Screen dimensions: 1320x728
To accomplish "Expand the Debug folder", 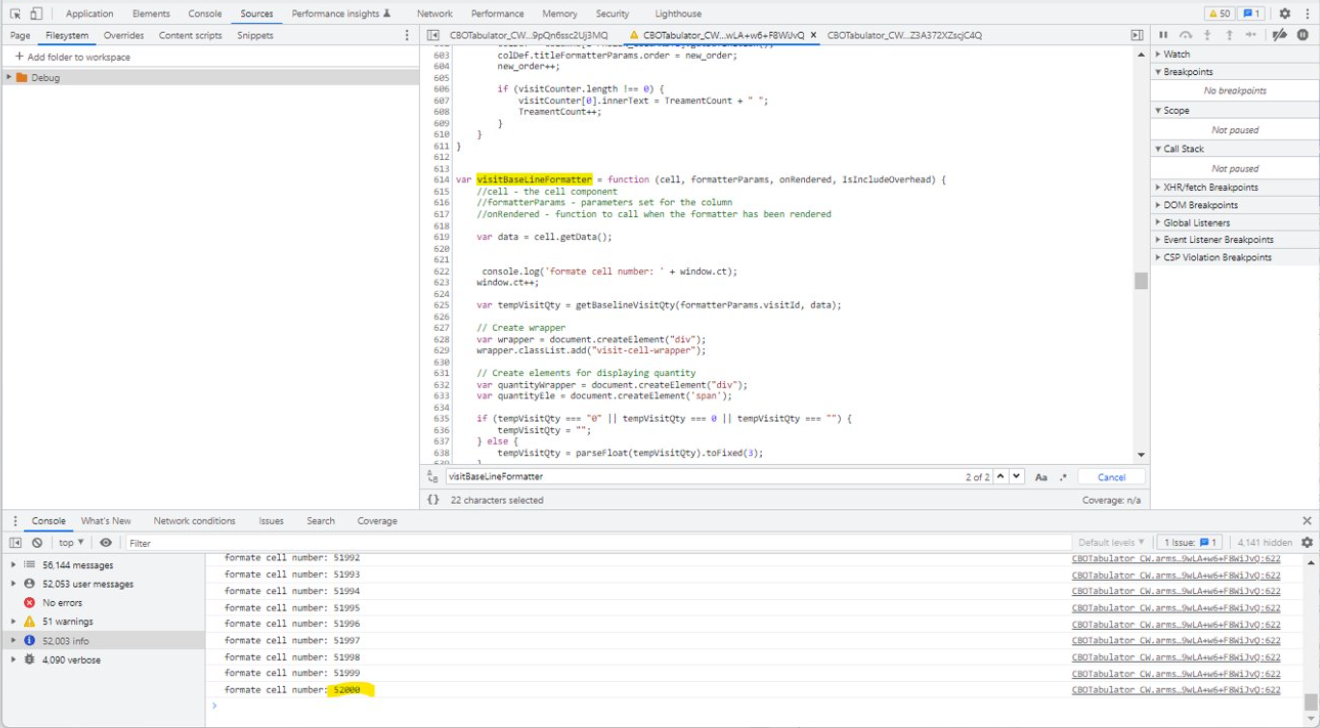I will click(8, 77).
